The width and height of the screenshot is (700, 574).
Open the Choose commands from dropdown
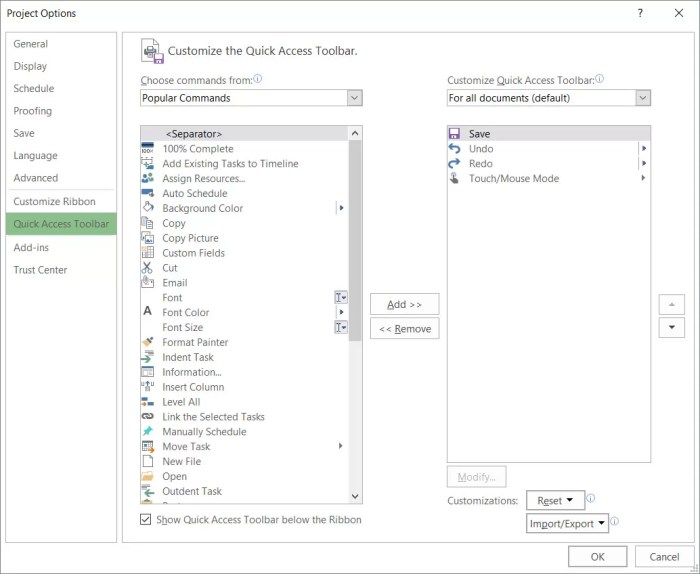pyautogui.click(x=251, y=98)
